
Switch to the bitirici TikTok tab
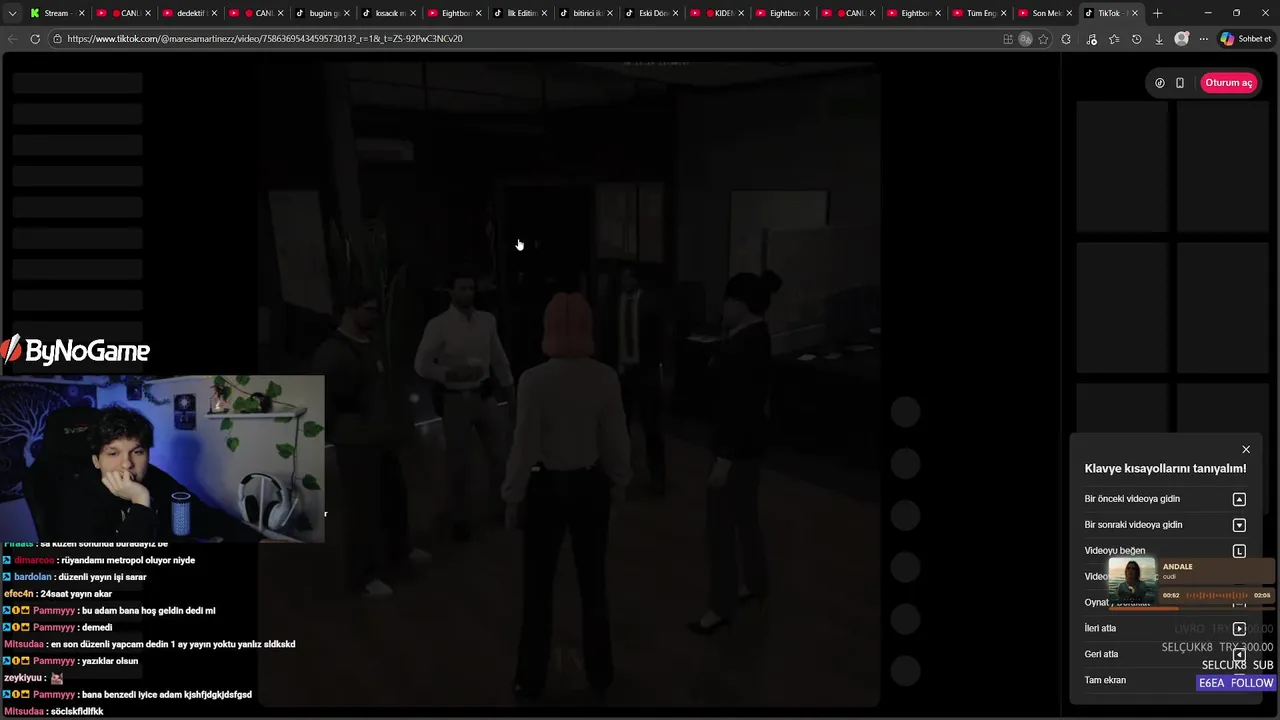[586, 13]
